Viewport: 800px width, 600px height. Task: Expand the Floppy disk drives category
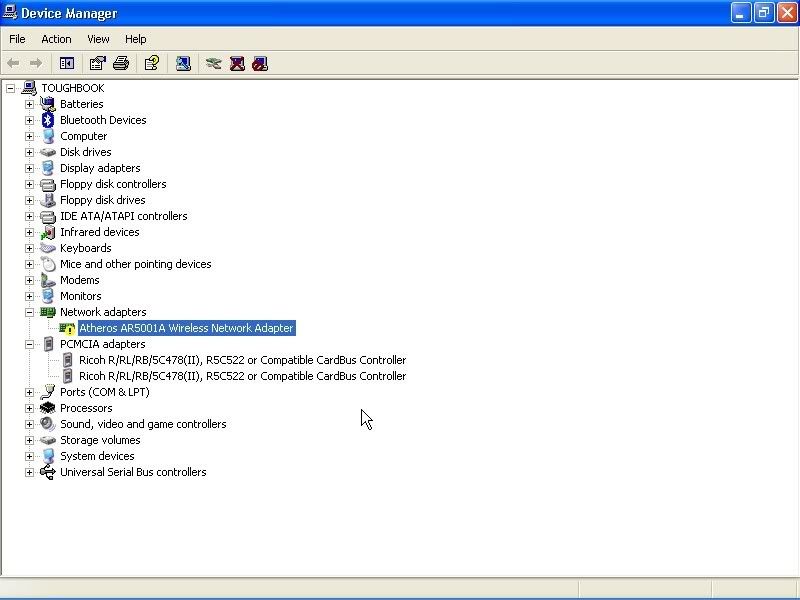(29, 200)
